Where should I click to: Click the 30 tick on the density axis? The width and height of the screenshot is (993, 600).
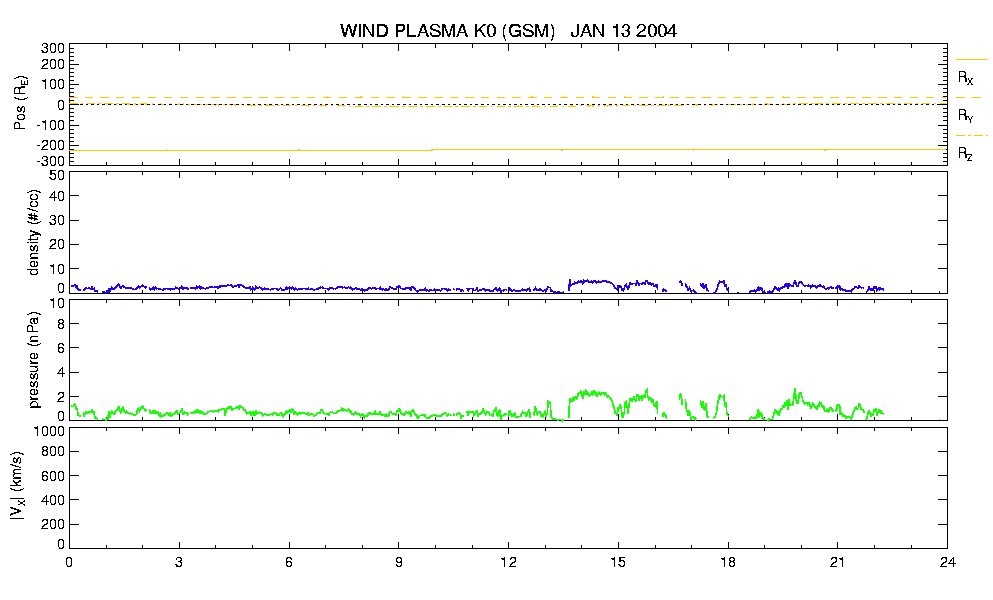point(57,220)
